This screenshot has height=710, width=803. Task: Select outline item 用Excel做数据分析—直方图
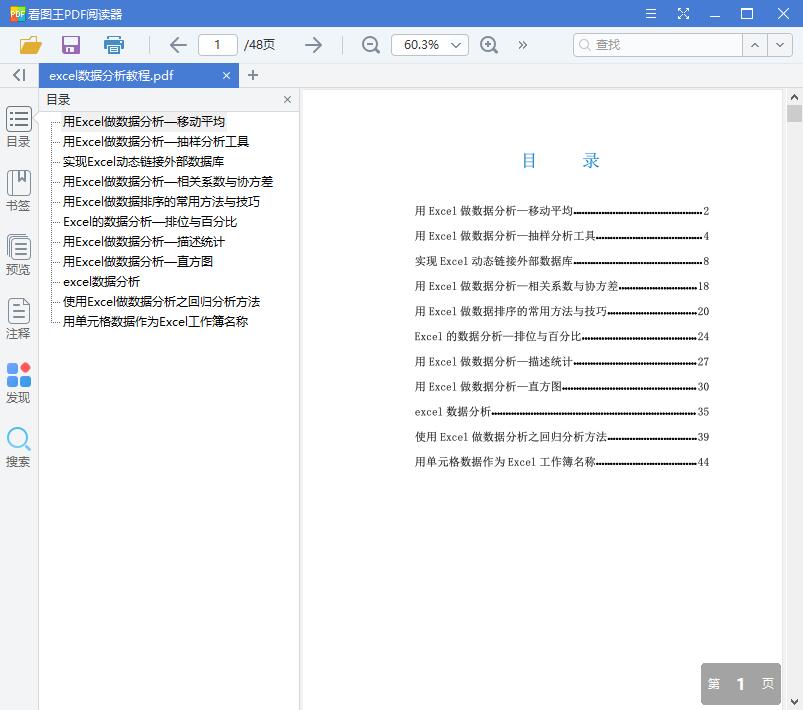tap(138, 262)
